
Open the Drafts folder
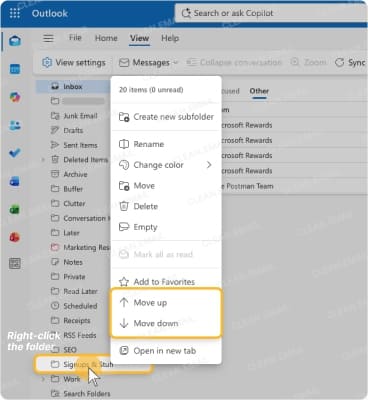click(73, 130)
